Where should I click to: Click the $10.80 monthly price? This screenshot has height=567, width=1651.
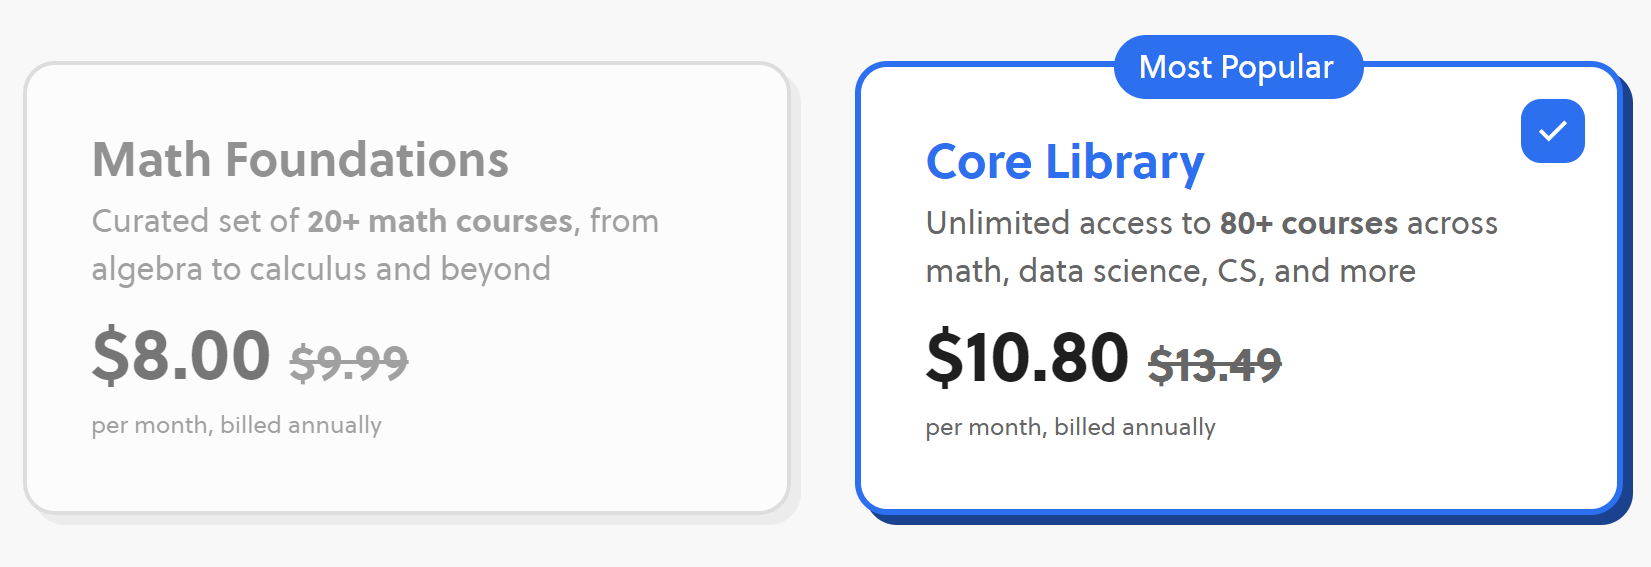tap(1027, 358)
